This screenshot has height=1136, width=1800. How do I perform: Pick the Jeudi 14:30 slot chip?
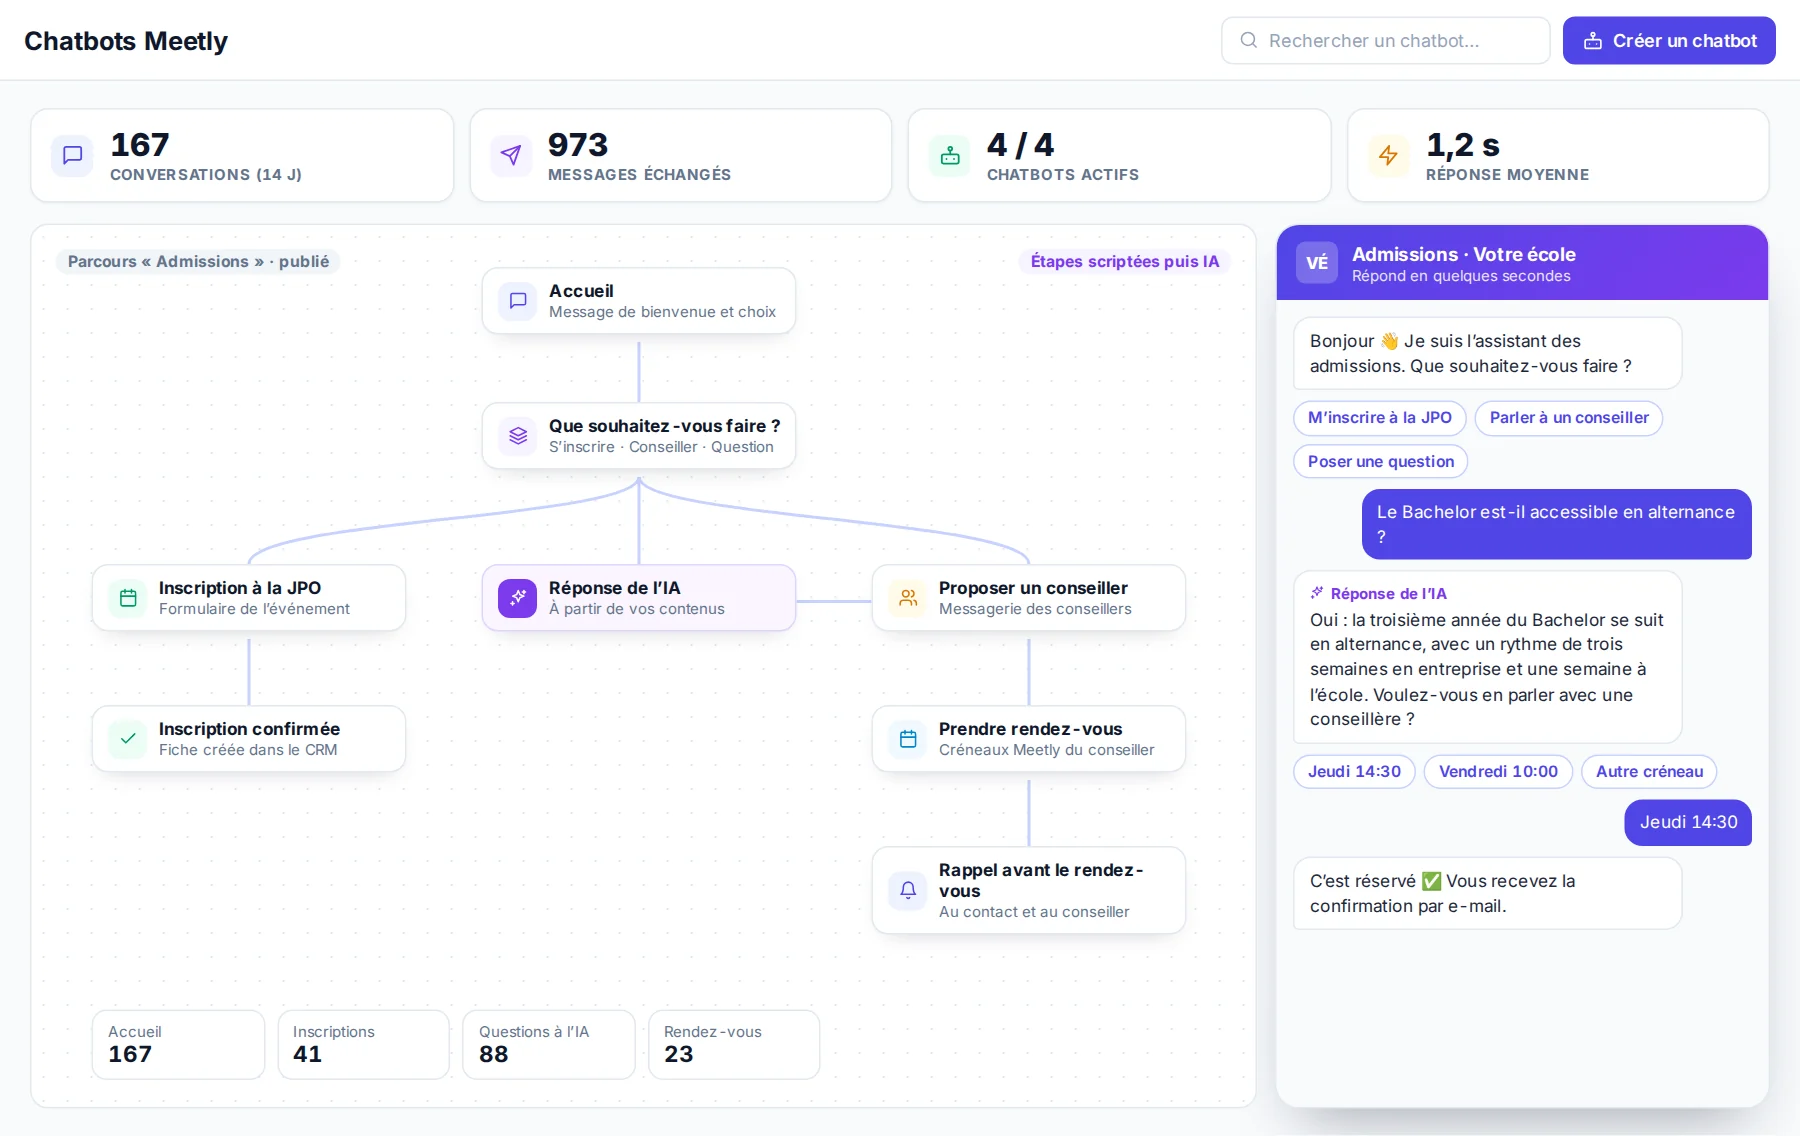(x=1355, y=772)
